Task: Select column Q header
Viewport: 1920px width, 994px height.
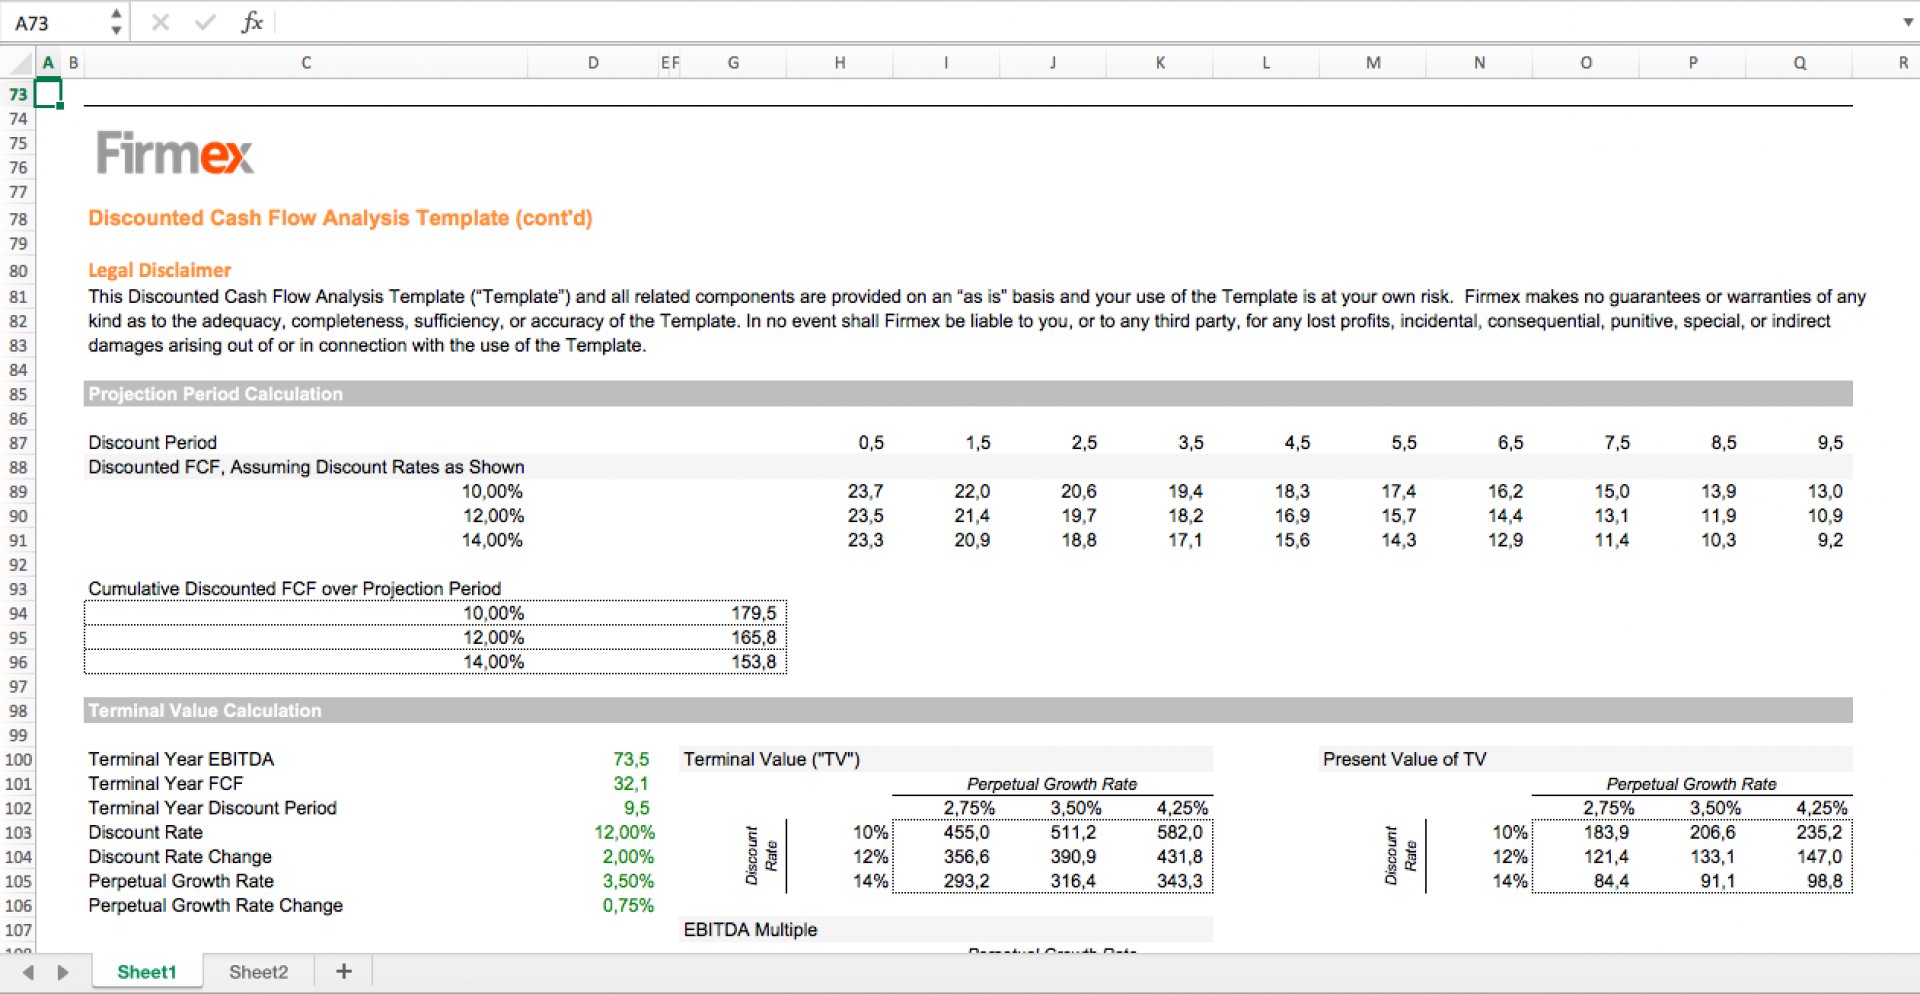Action: pos(1799,63)
